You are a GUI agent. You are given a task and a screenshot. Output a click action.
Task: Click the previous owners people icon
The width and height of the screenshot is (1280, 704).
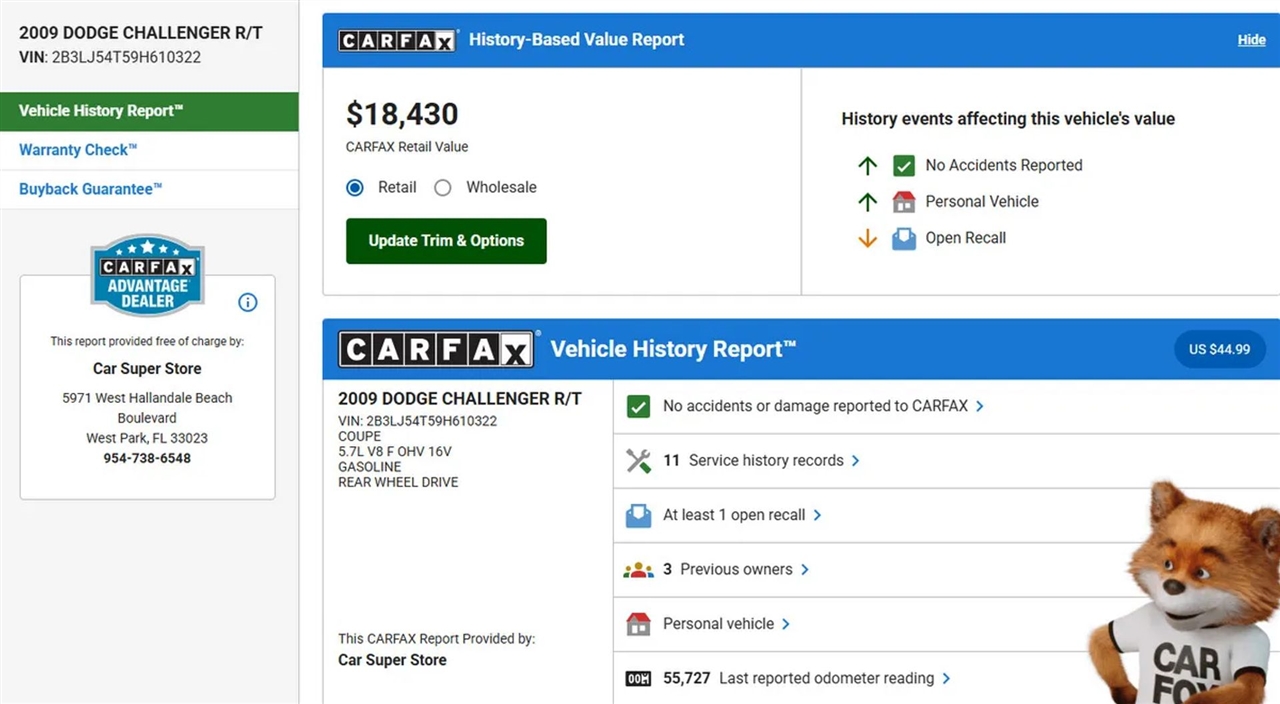638,570
